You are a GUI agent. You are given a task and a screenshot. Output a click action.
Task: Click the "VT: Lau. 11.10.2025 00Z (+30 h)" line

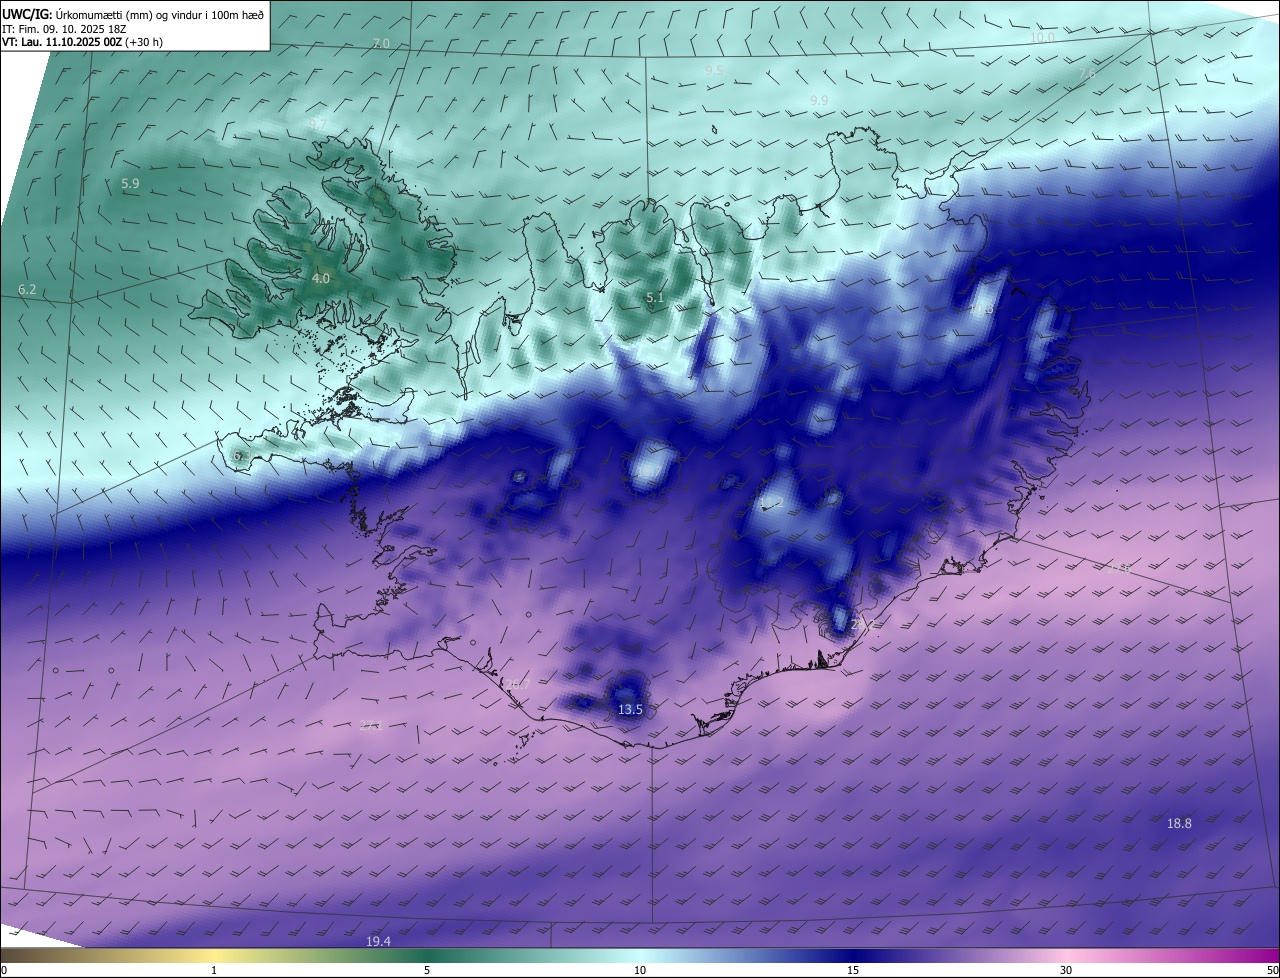[x=82, y=42]
